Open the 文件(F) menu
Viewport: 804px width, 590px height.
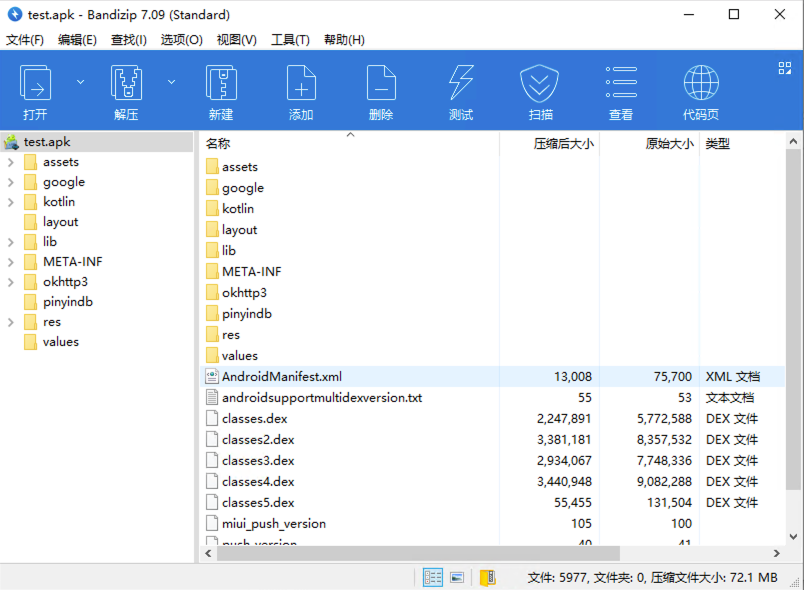(25, 40)
